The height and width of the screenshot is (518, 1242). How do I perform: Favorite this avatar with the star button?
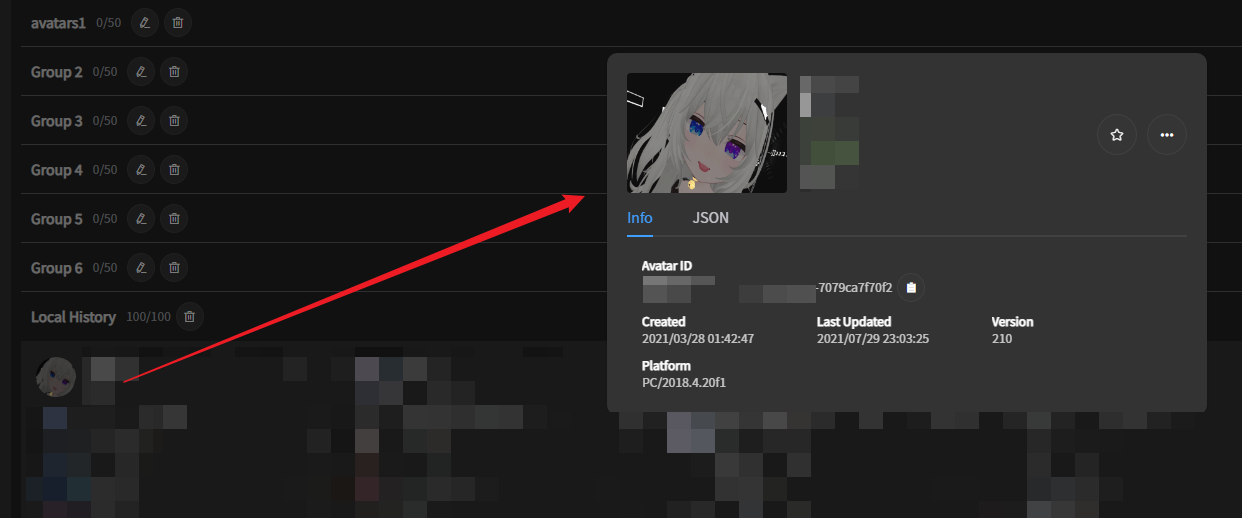point(1117,134)
